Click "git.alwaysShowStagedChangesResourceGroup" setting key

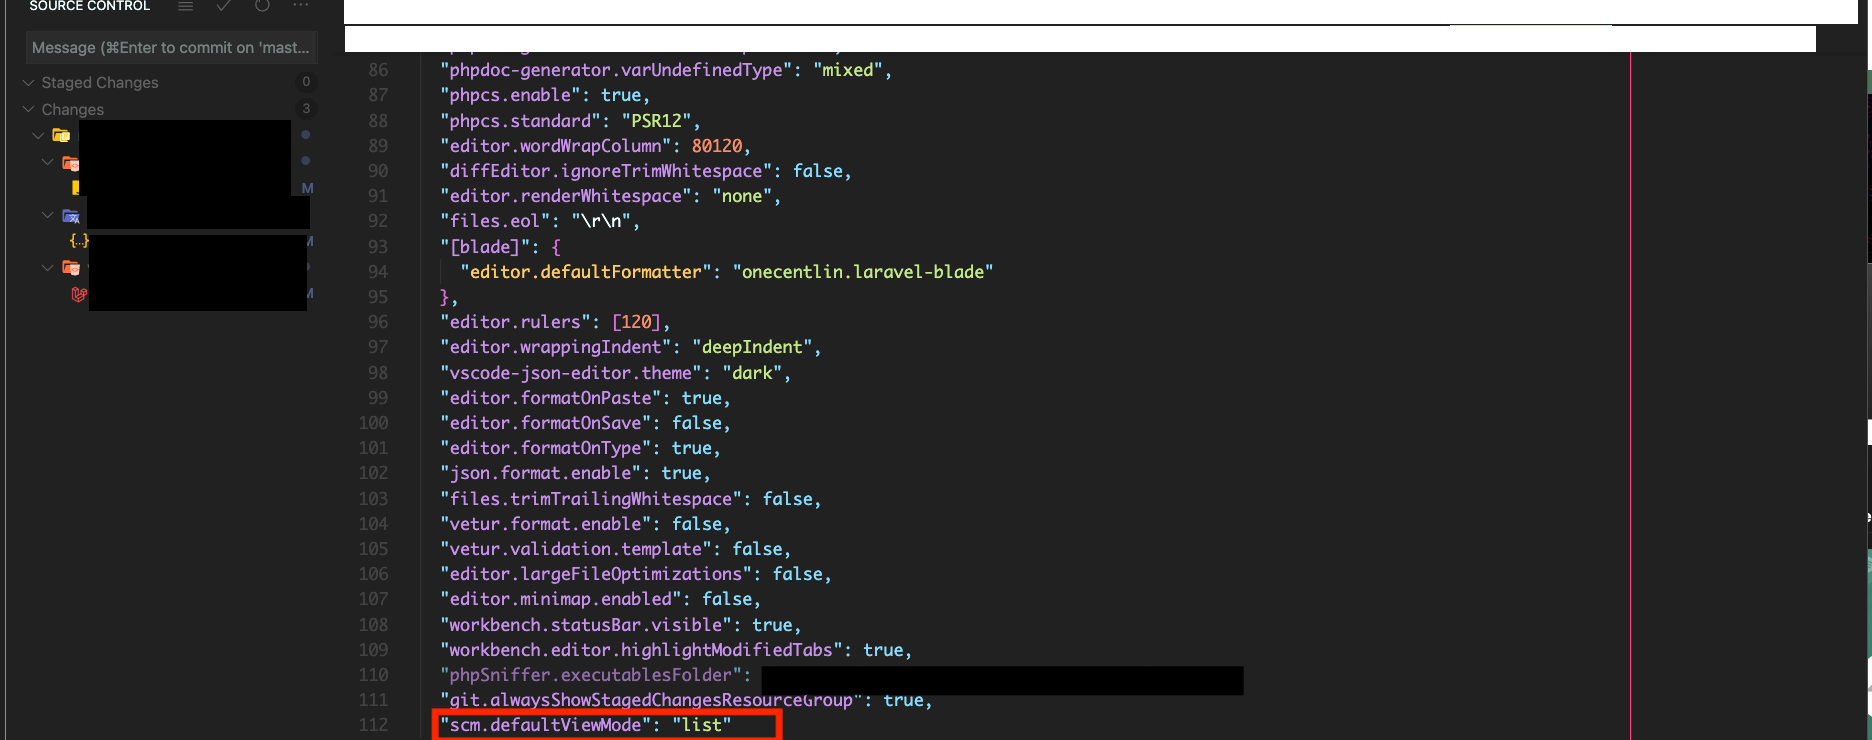(651, 700)
